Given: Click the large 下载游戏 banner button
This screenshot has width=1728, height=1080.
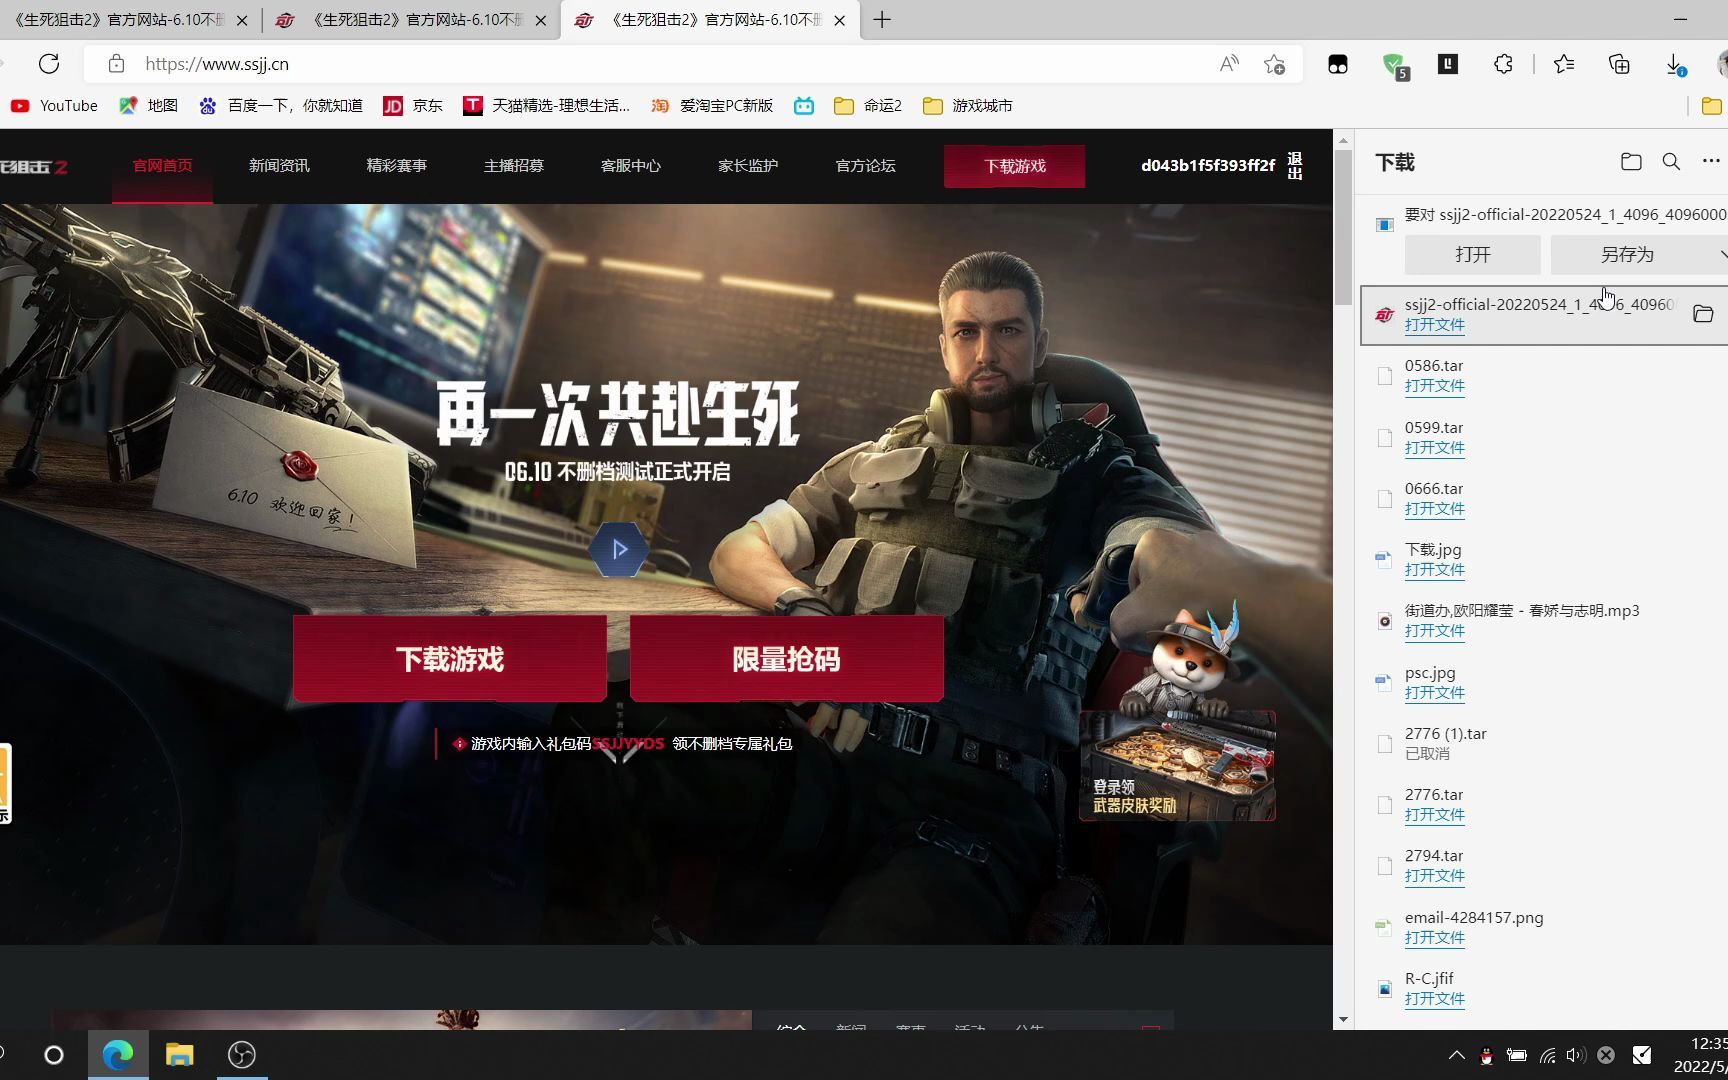Looking at the screenshot, I should [x=450, y=658].
